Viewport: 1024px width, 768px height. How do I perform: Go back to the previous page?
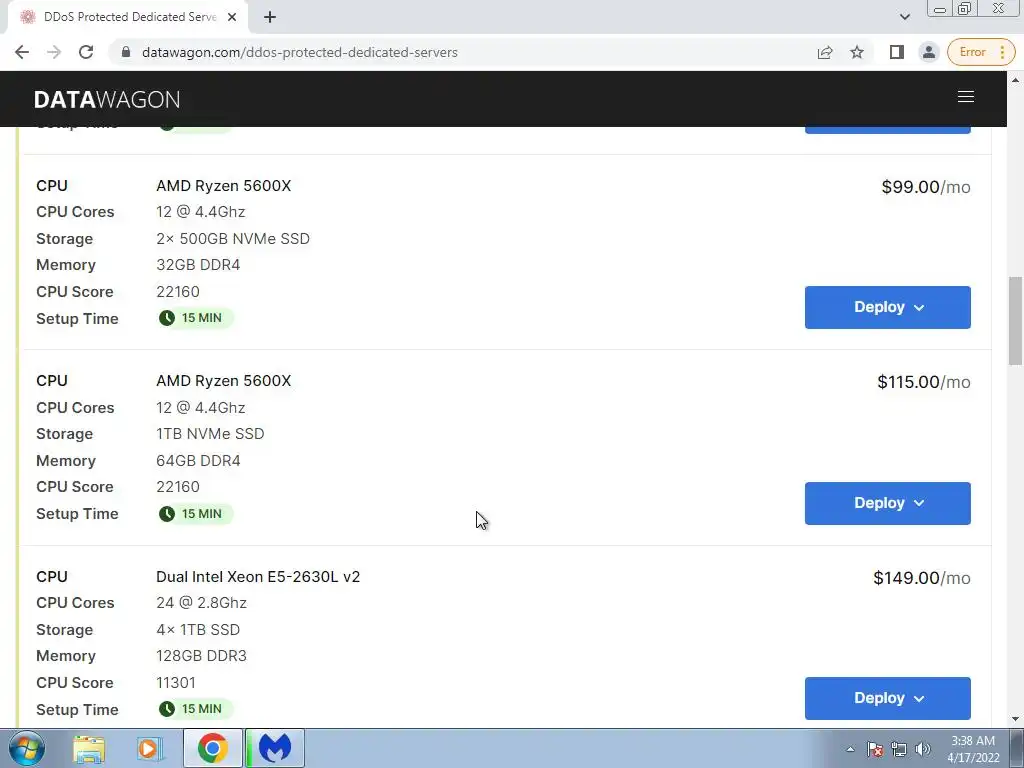pyautogui.click(x=22, y=52)
